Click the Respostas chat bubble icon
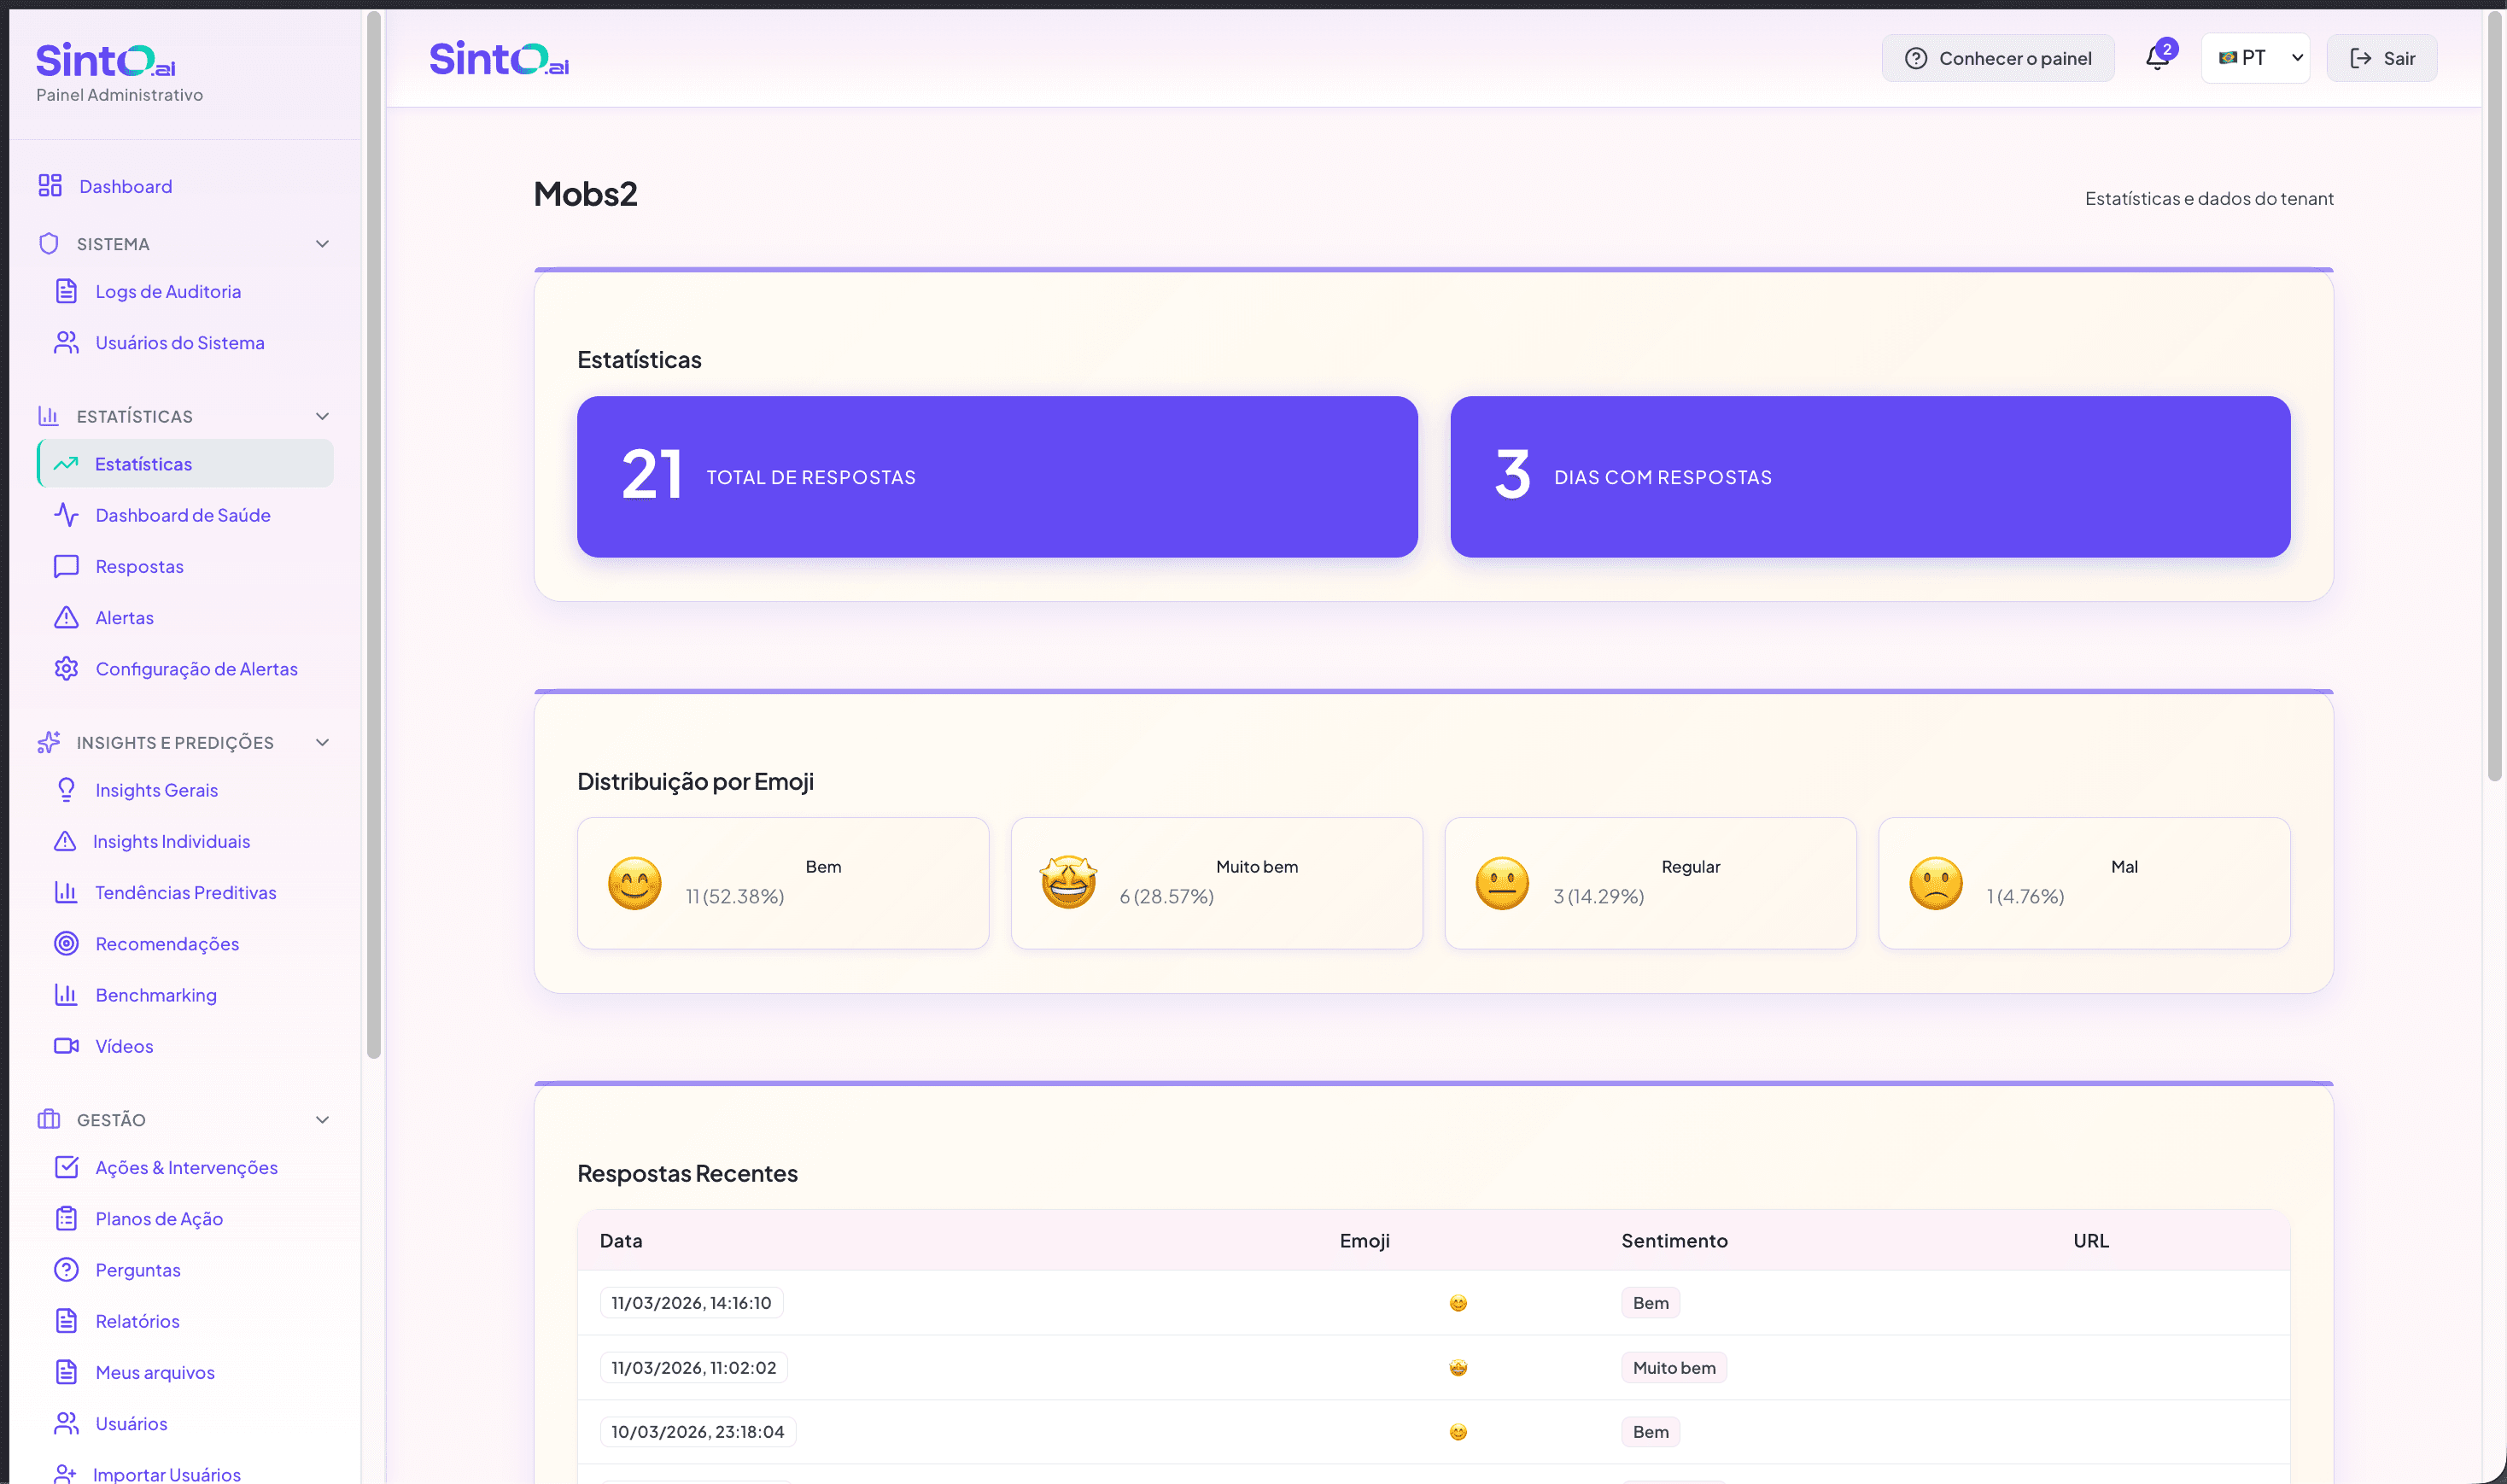2507x1484 pixels. (x=66, y=566)
